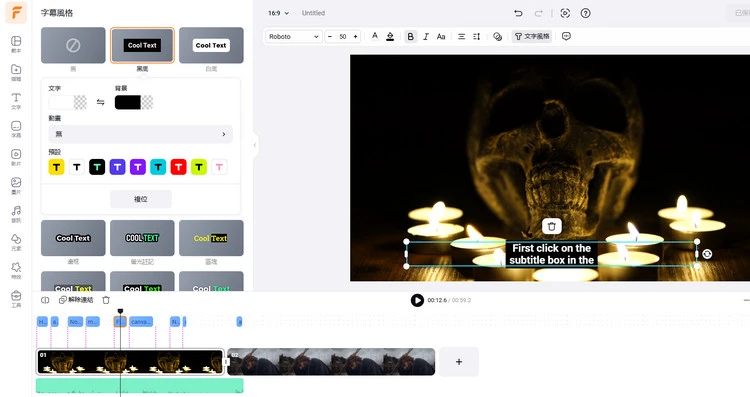
Task: Open the help question mark
Action: pyautogui.click(x=585, y=13)
